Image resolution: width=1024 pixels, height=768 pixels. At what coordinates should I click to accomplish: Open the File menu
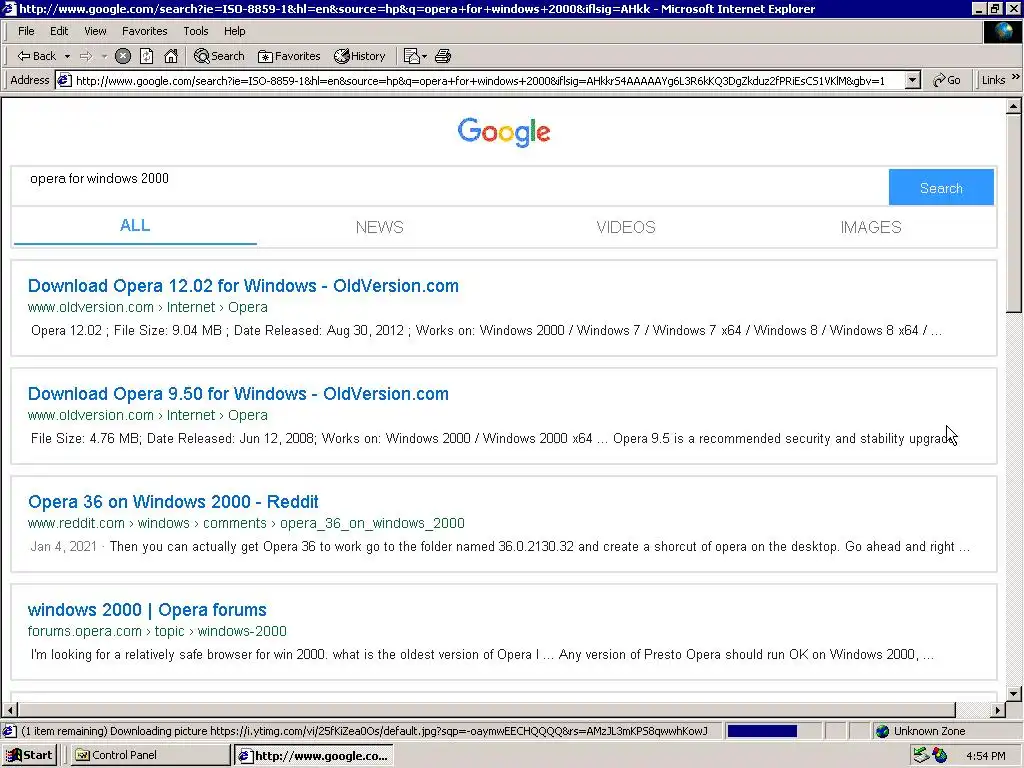(x=26, y=31)
